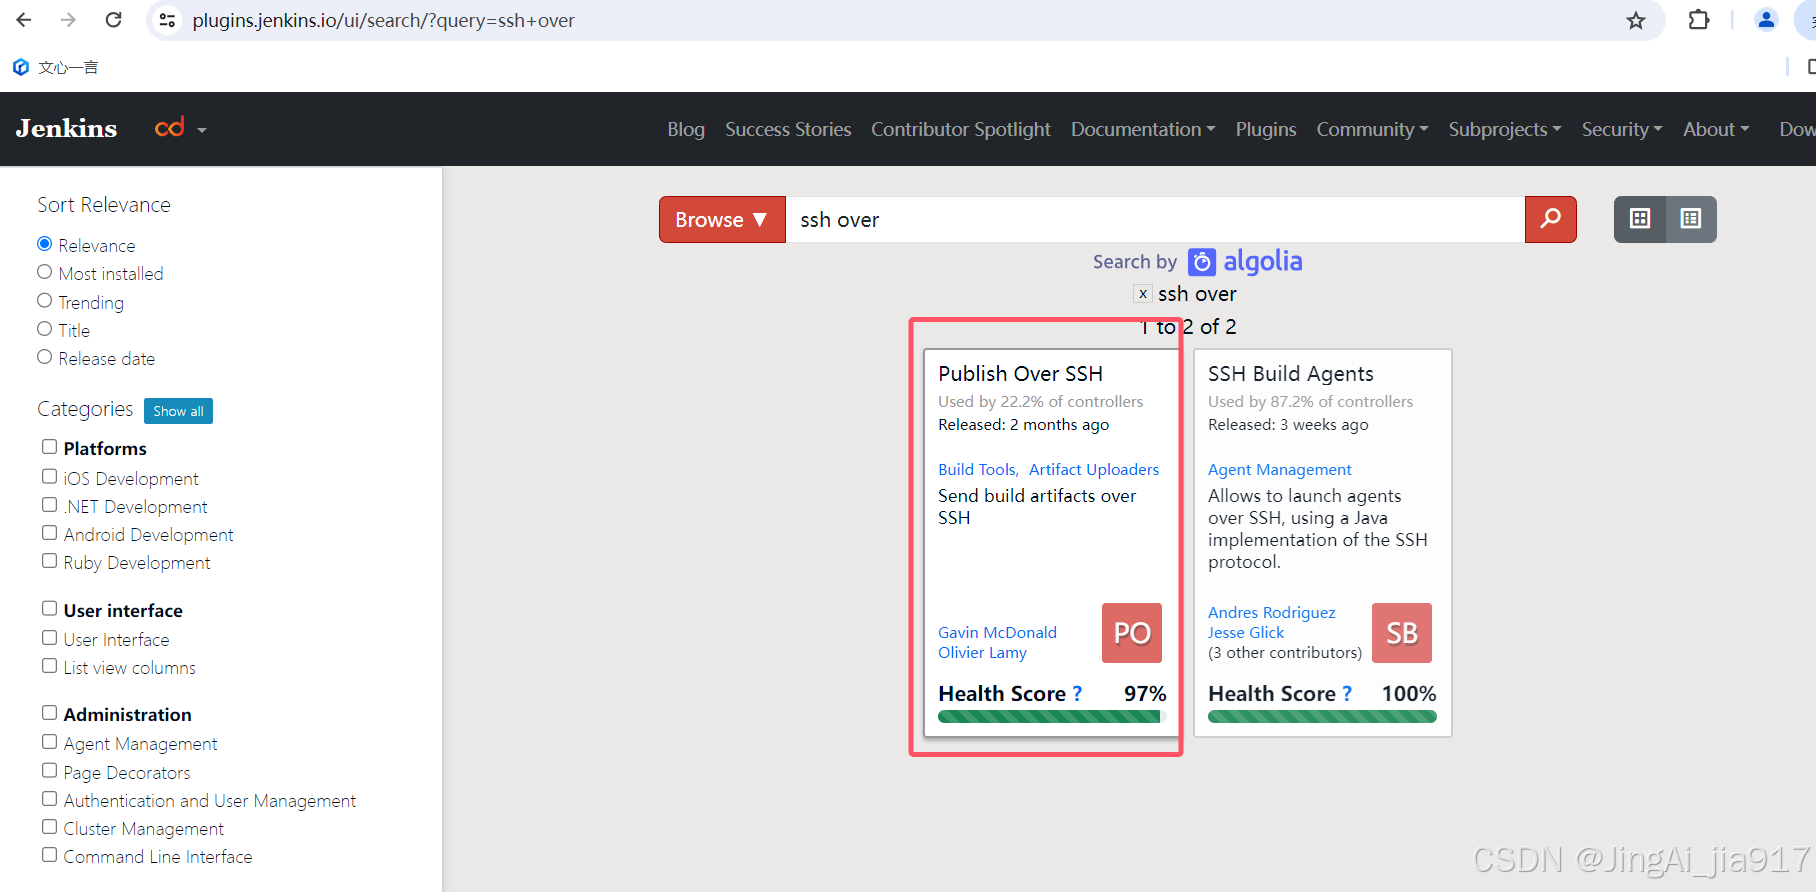Open the browser profile avatar
The width and height of the screenshot is (1816, 892).
[1766, 20]
